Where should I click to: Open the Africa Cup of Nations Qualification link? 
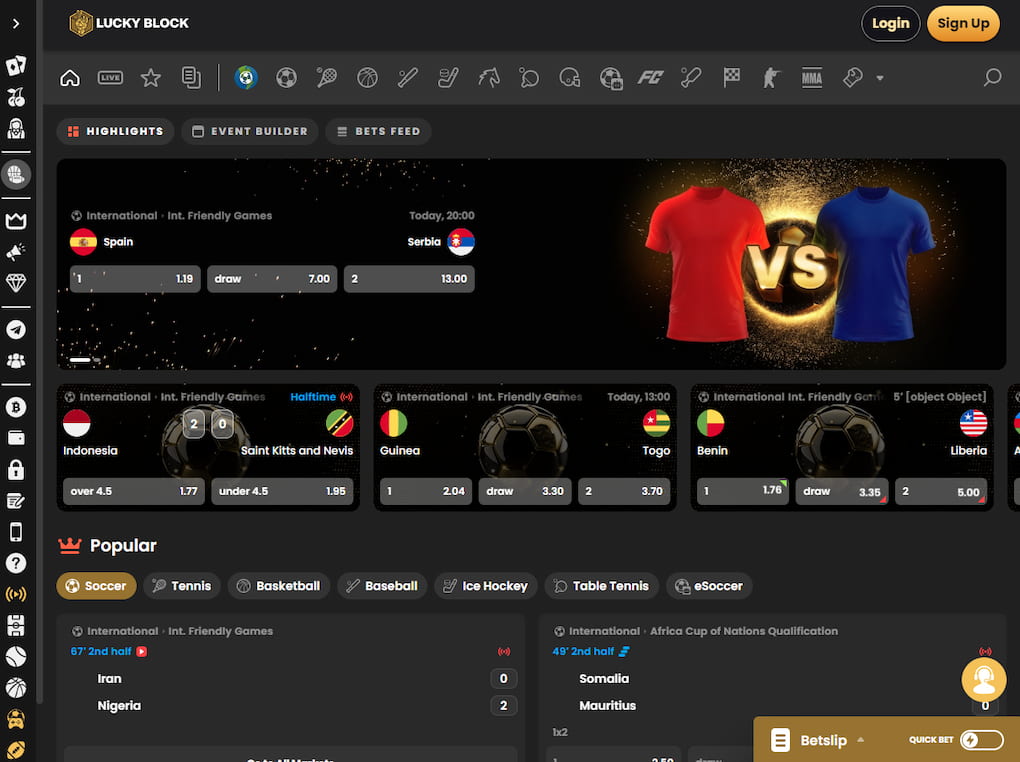[744, 631]
